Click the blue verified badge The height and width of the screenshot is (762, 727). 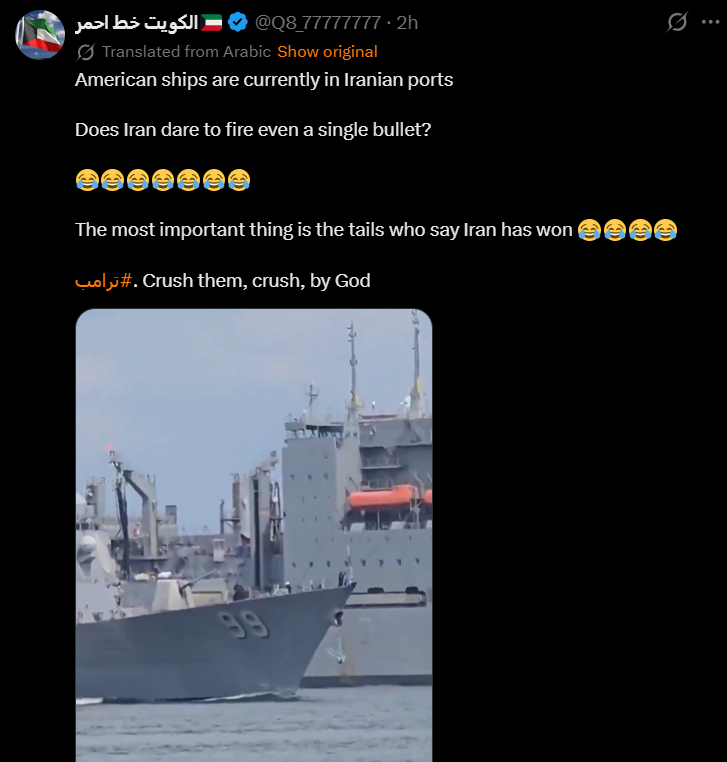pyautogui.click(x=238, y=22)
